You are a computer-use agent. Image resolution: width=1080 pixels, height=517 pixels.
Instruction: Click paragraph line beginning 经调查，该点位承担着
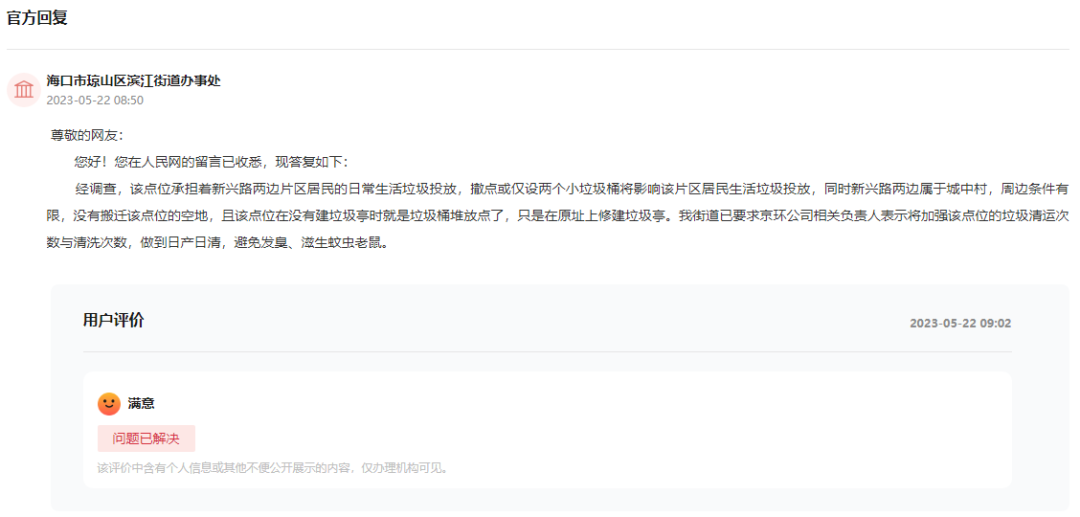click(572, 189)
